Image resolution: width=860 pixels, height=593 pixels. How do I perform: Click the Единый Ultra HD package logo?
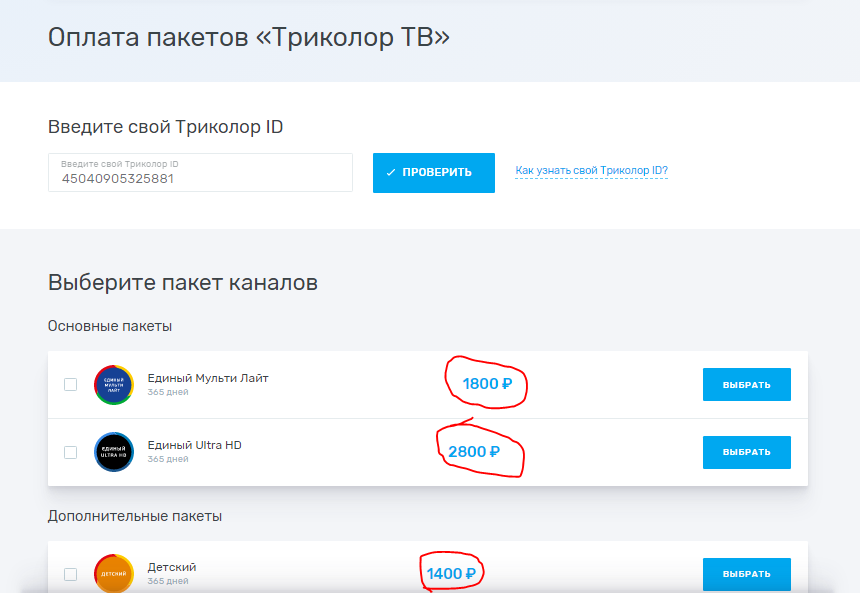tap(114, 452)
